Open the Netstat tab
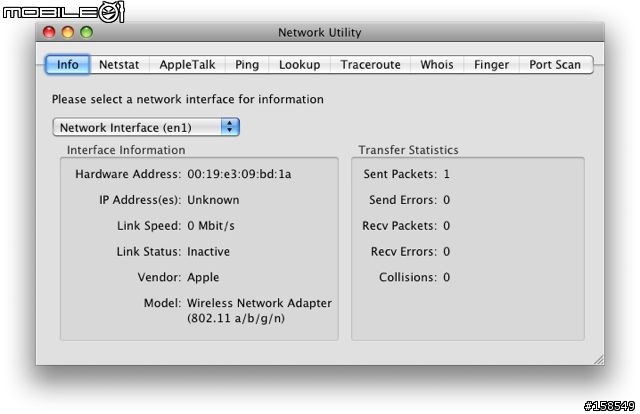 119,65
